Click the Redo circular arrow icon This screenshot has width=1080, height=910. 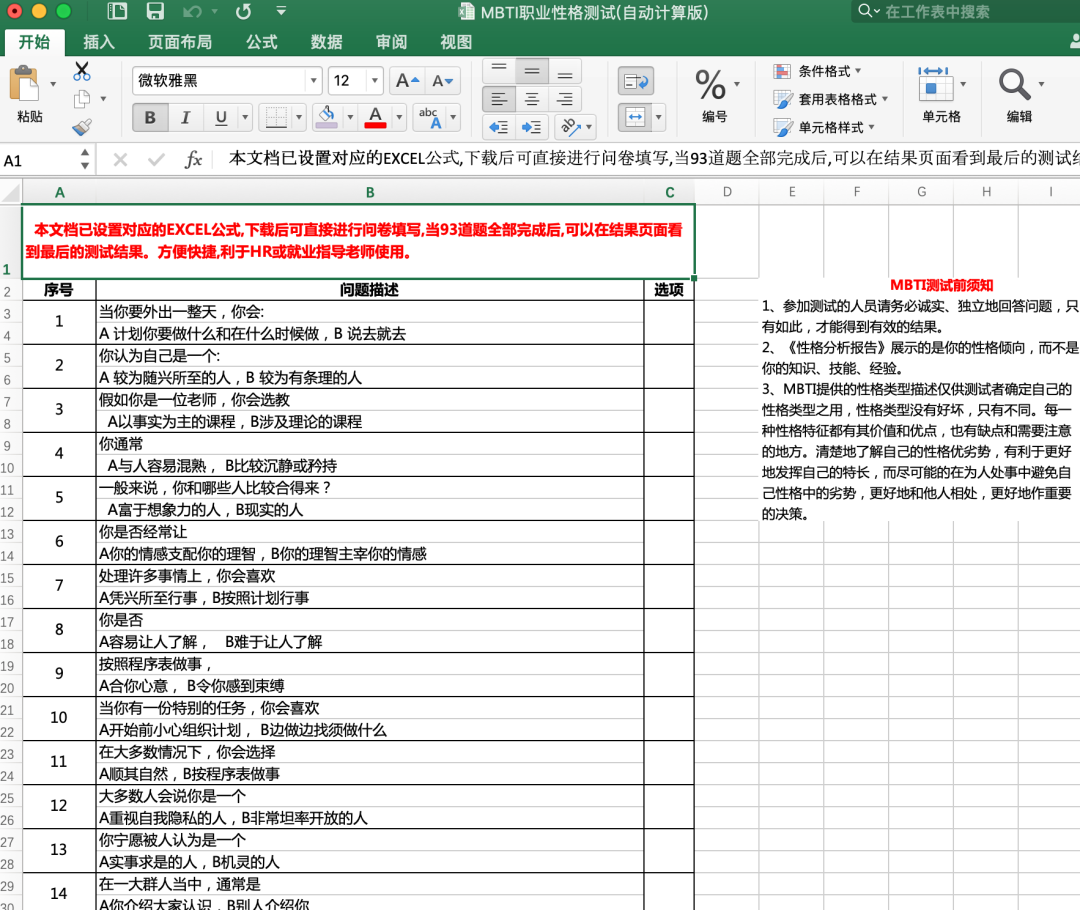point(242,12)
